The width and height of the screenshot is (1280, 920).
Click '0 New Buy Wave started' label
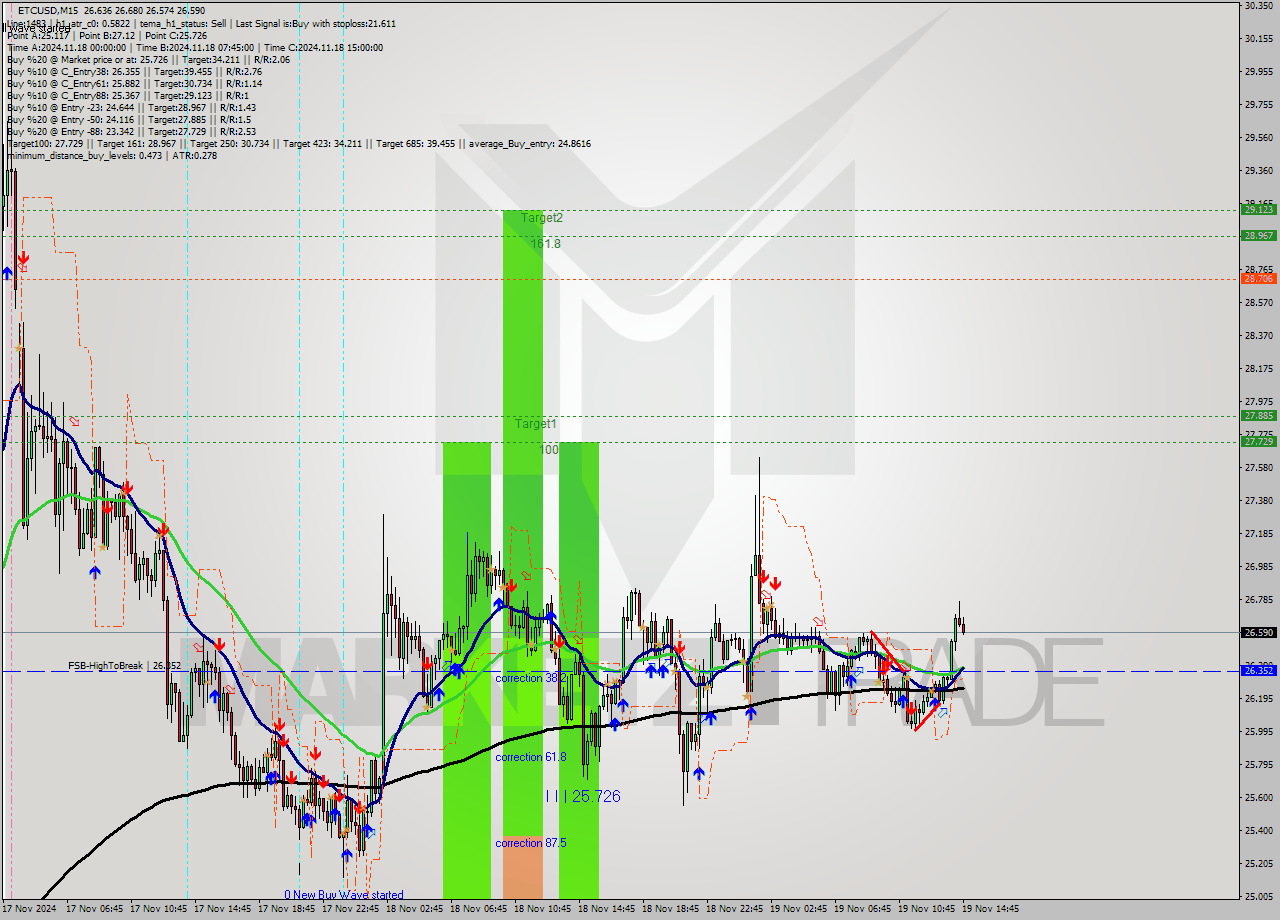coord(344,895)
